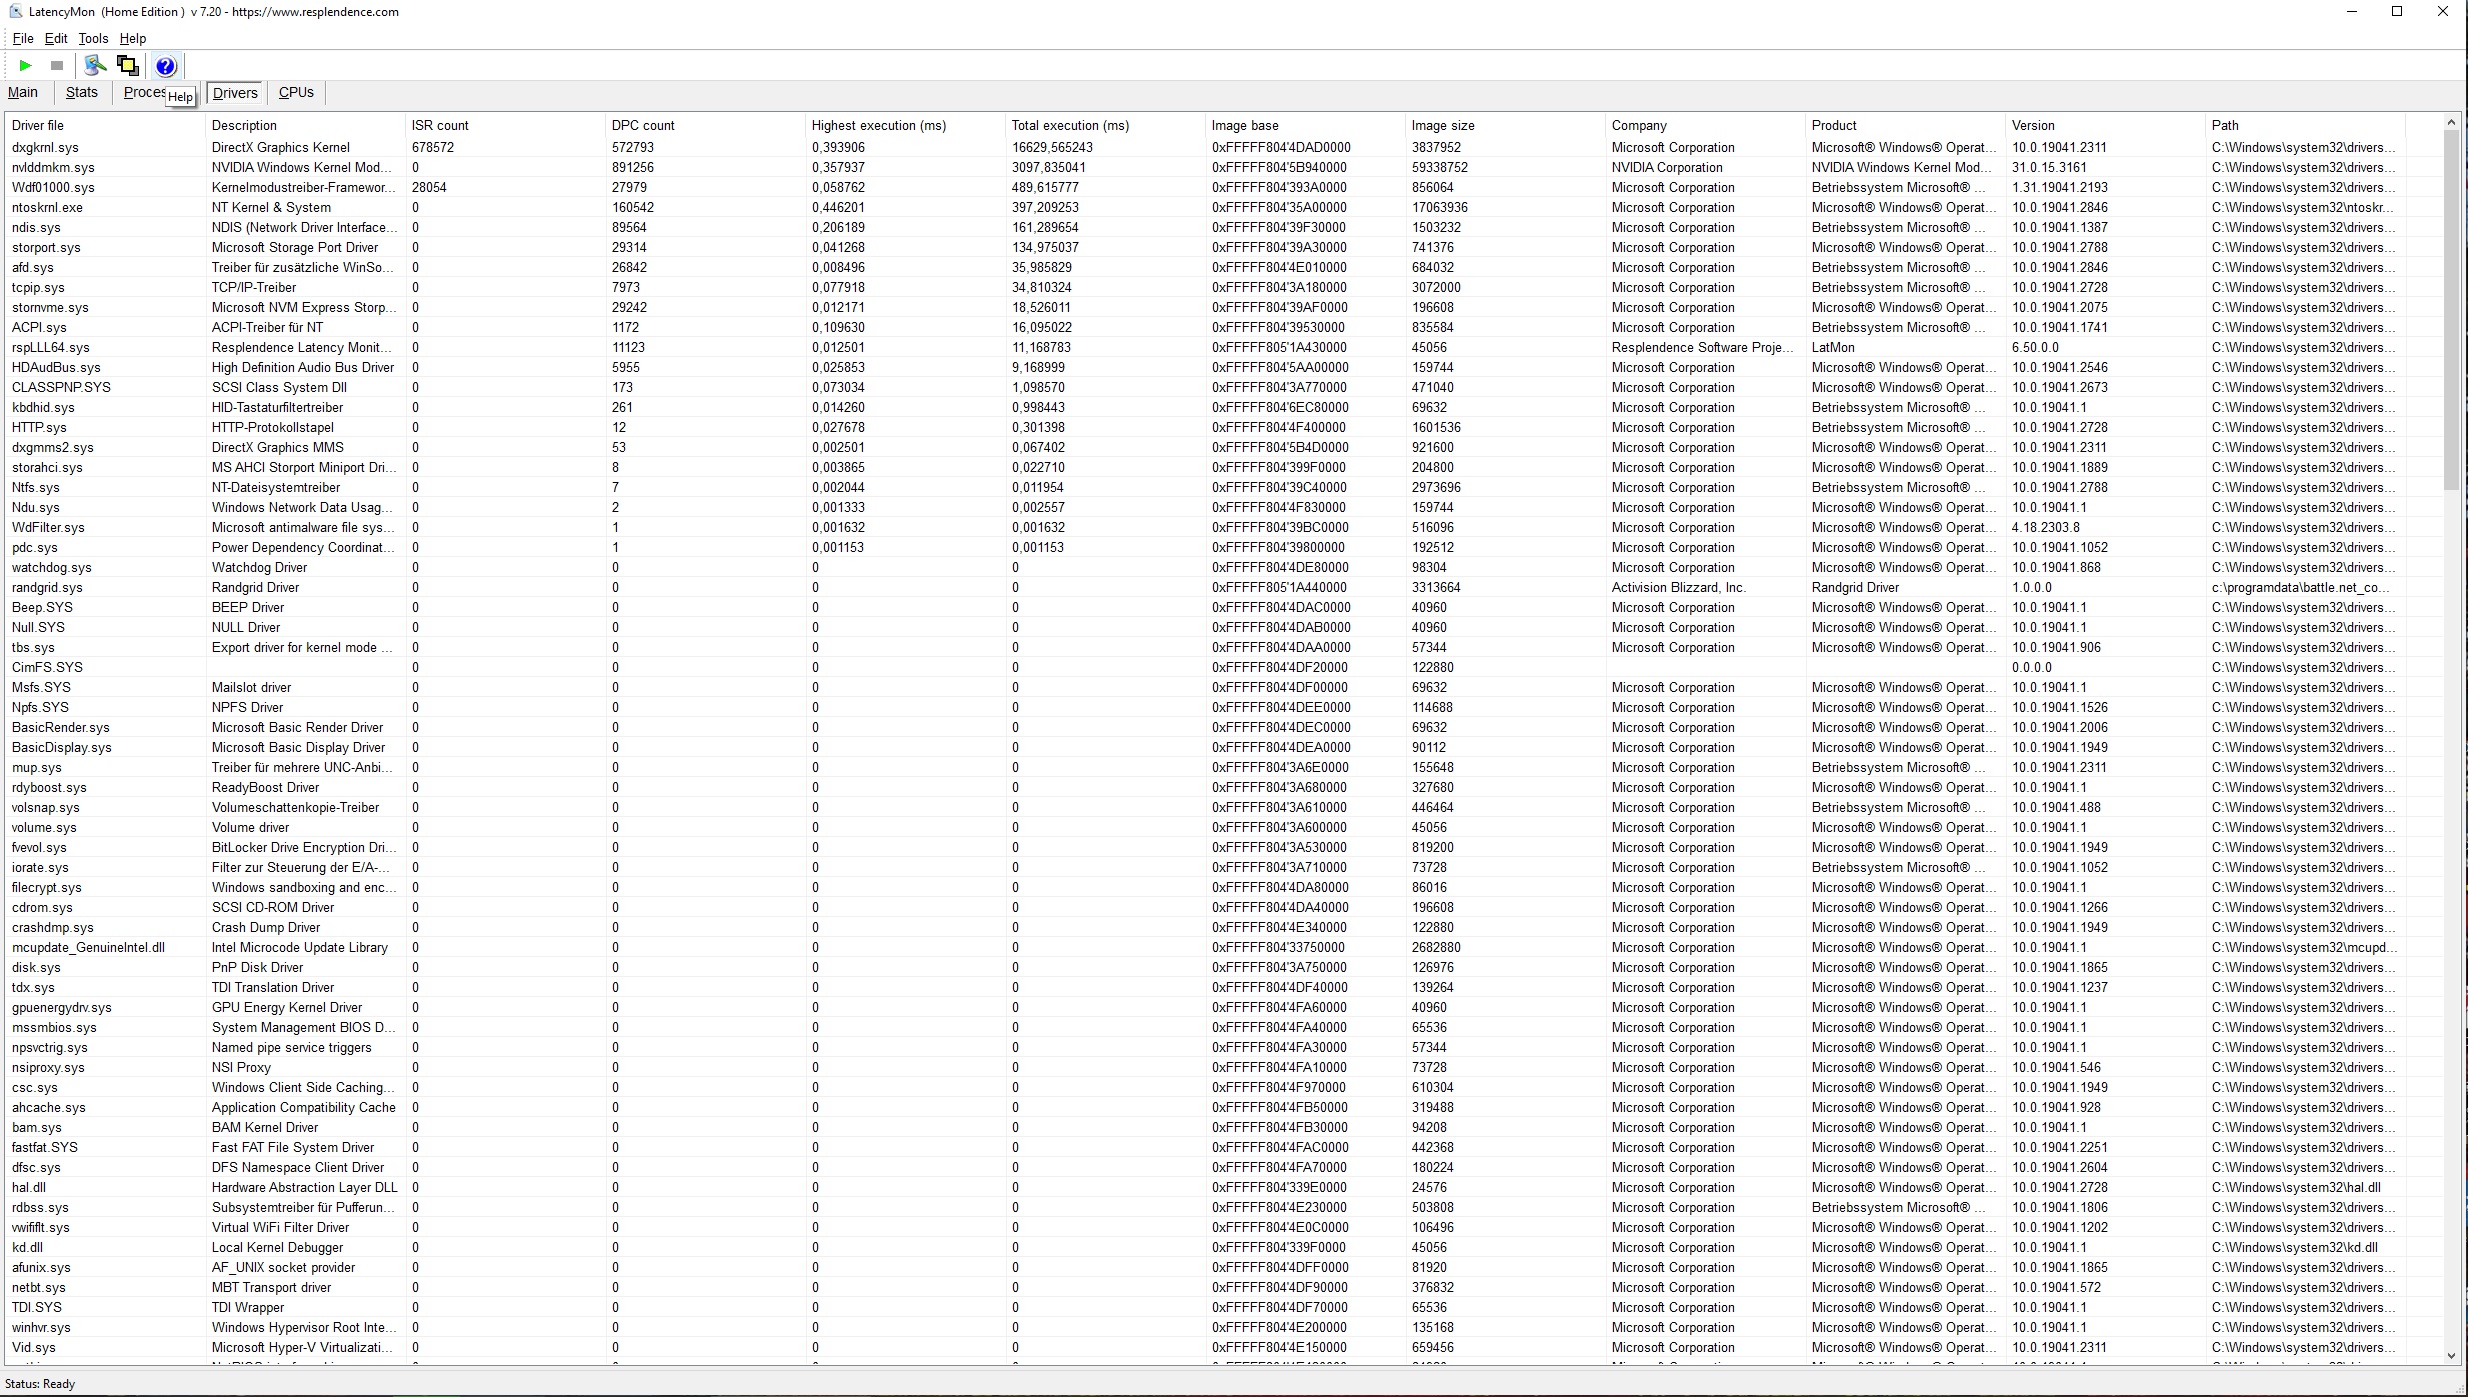Sort by DPC count column header
The height and width of the screenshot is (1397, 2468).
(x=643, y=125)
